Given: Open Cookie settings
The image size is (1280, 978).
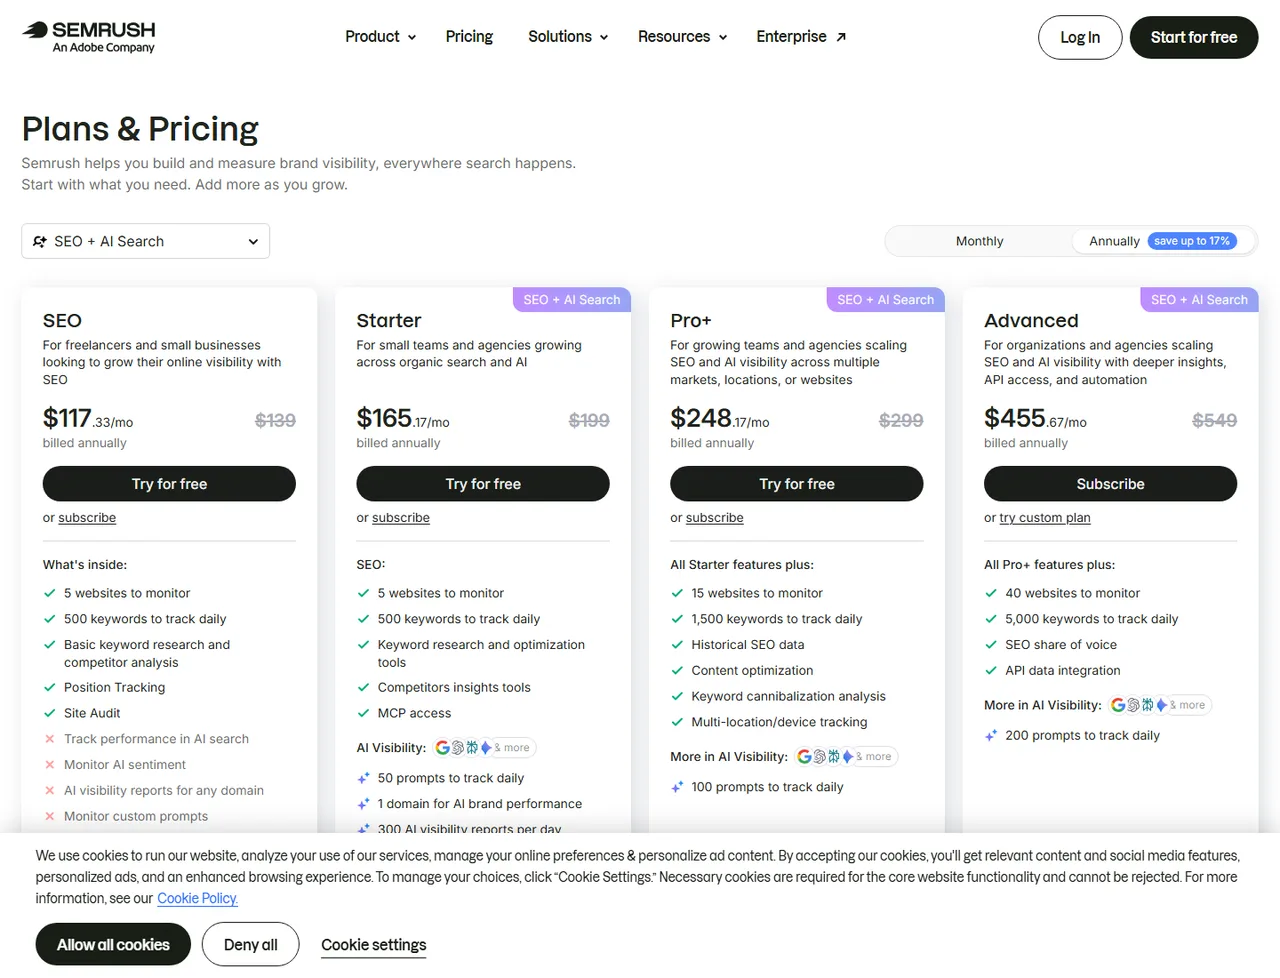Looking at the screenshot, I should click(373, 945).
